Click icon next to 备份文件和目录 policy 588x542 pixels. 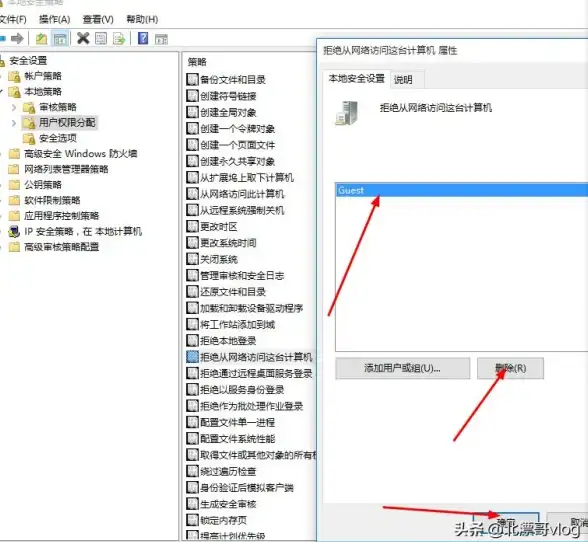coord(192,80)
